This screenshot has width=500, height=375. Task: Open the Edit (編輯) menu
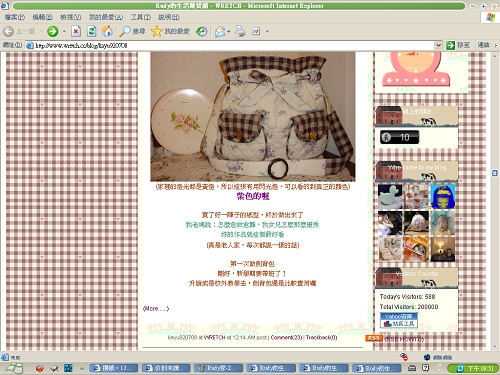(42, 17)
